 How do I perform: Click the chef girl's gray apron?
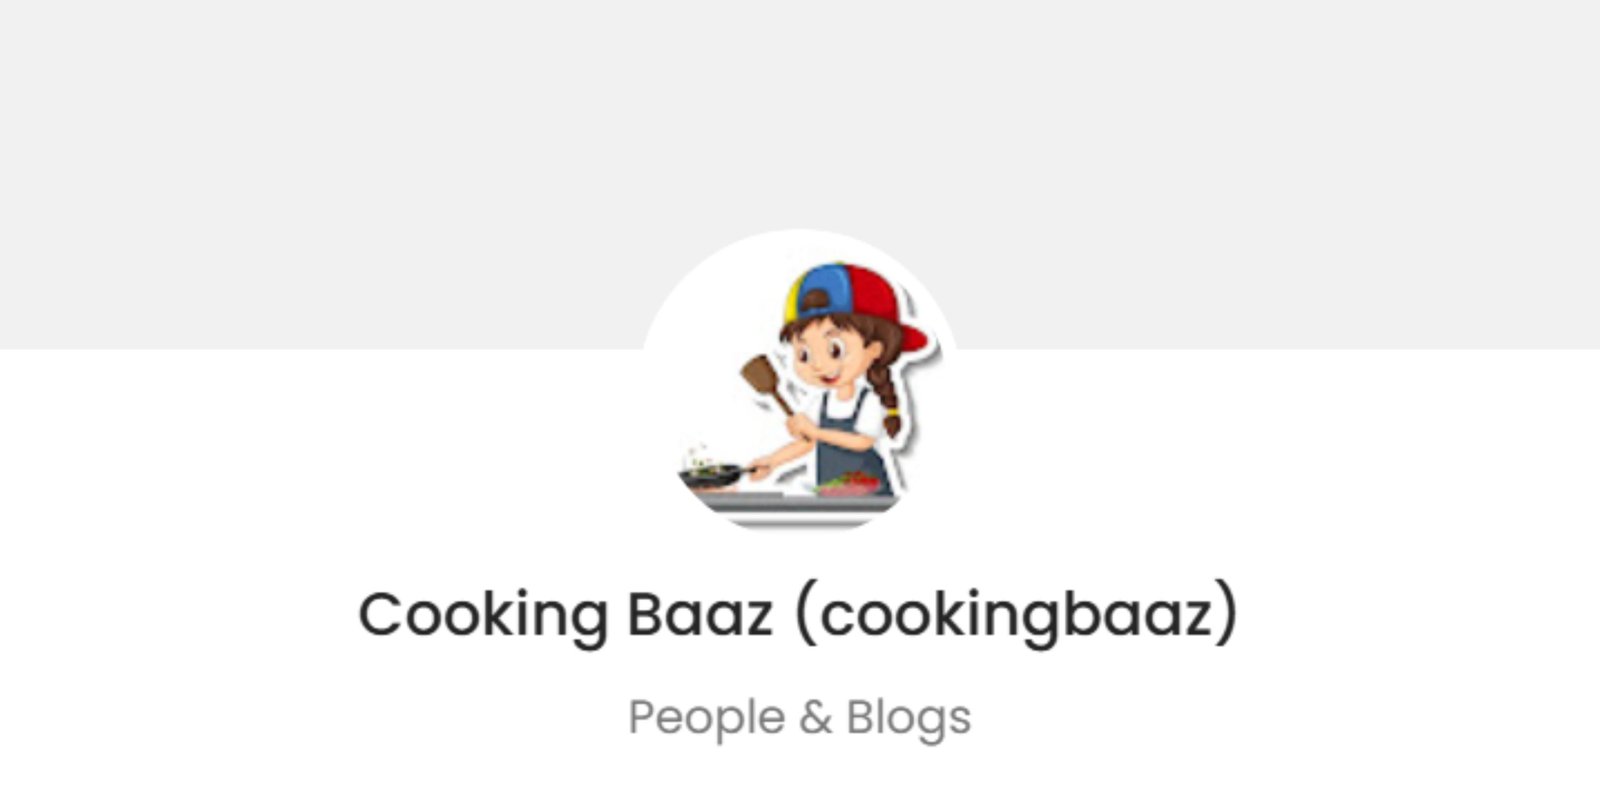pyautogui.click(x=848, y=440)
